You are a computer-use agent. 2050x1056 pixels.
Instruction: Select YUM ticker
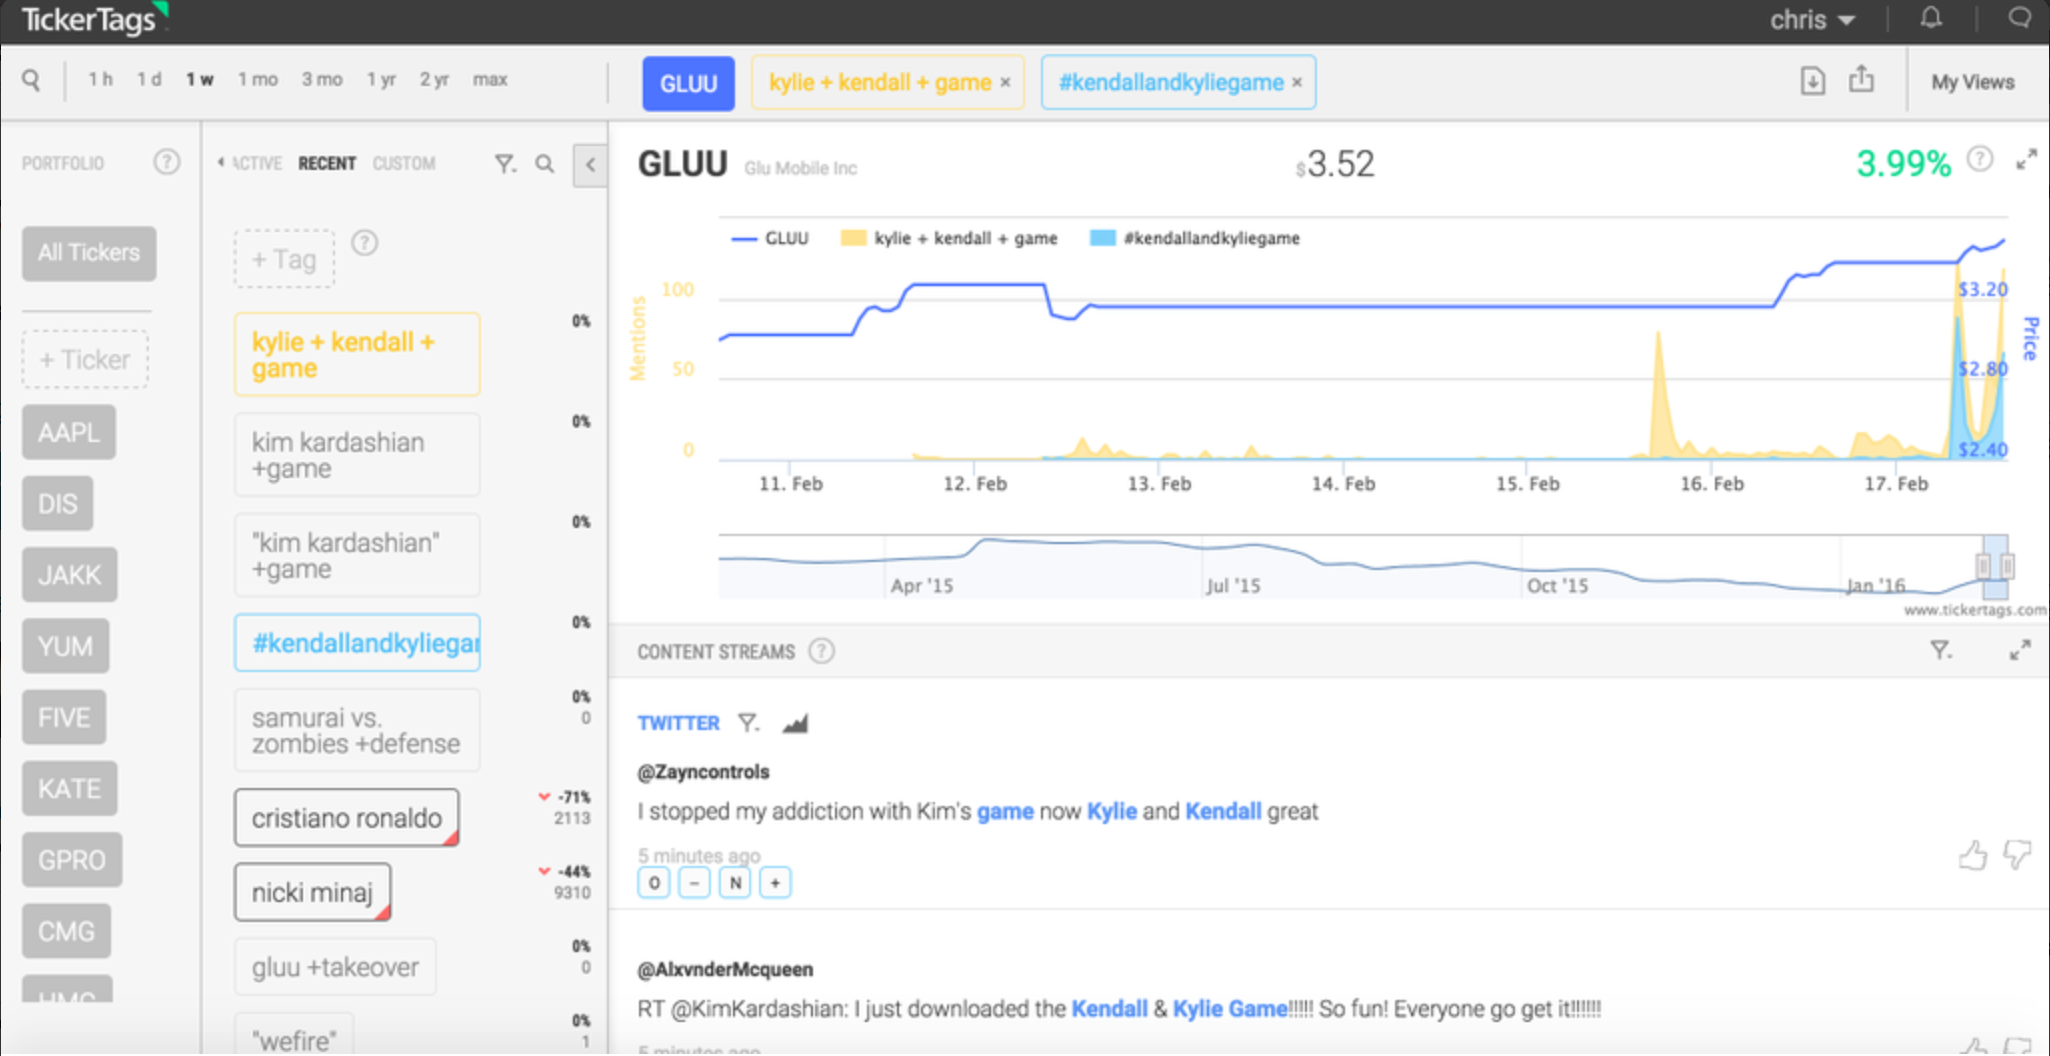pyautogui.click(x=65, y=646)
